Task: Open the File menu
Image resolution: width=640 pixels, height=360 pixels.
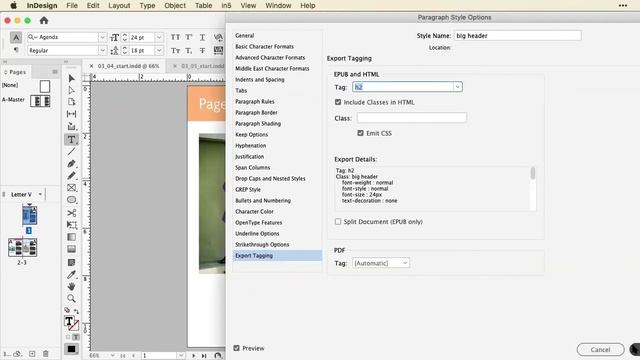Action: click(72, 6)
